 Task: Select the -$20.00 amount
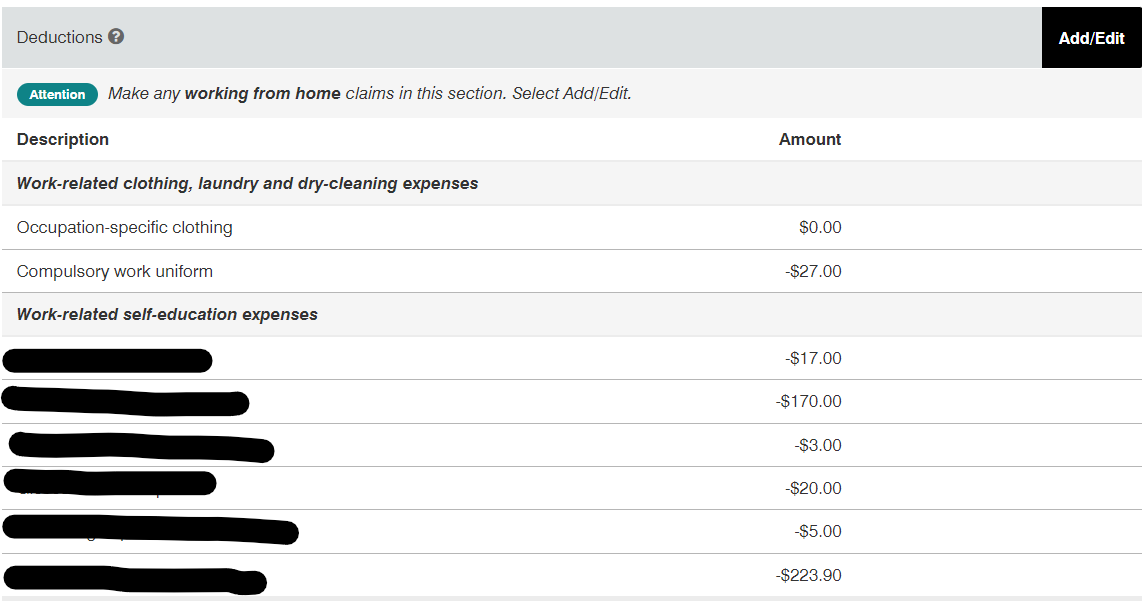[x=813, y=488]
